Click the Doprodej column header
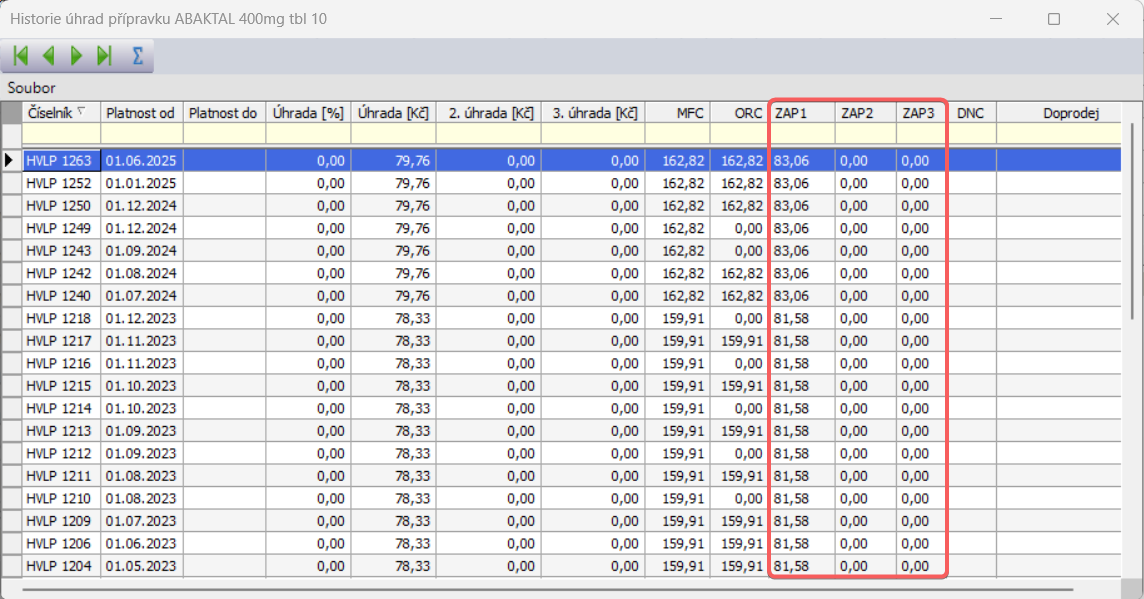Viewport: 1144px width, 599px height. tap(1059, 112)
